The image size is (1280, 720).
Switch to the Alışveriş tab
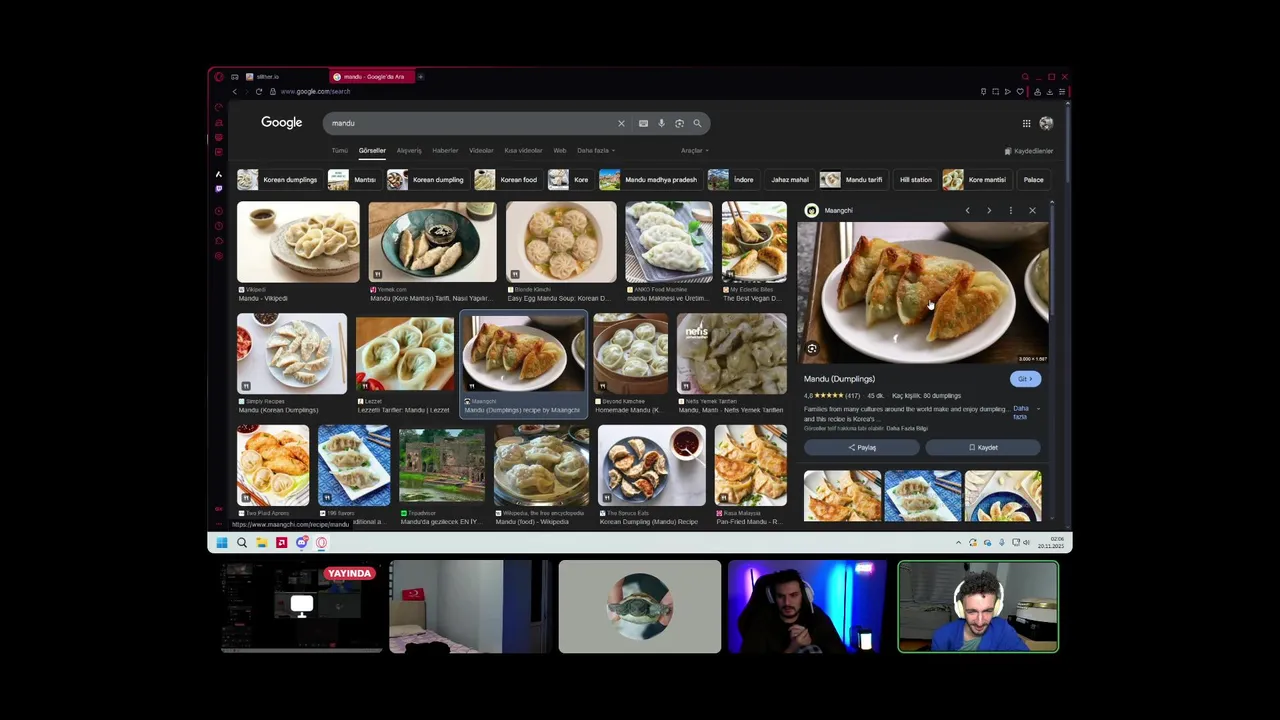409,150
